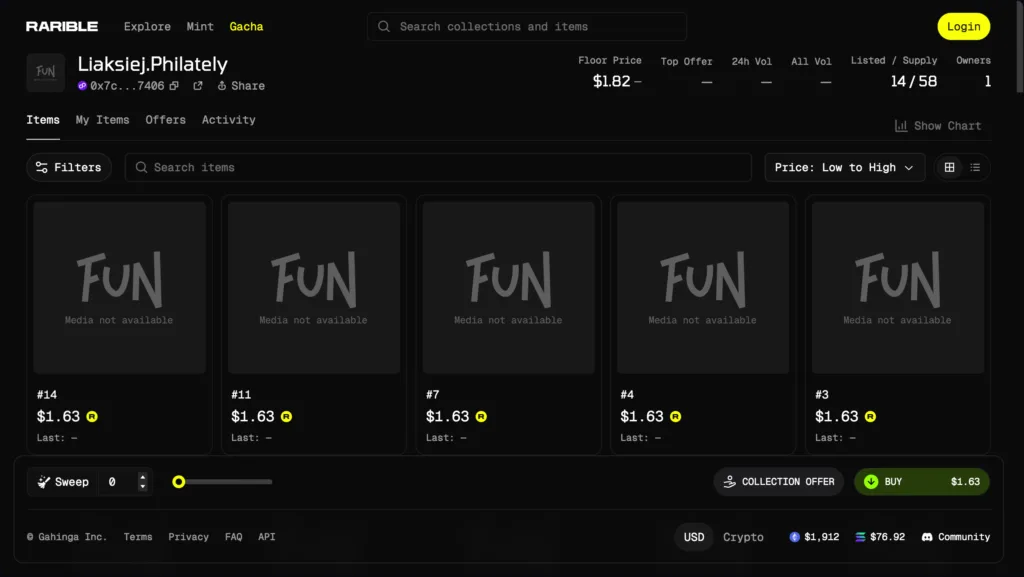Click the collection FUN avatar
This screenshot has height=577, width=1024.
click(x=46, y=72)
